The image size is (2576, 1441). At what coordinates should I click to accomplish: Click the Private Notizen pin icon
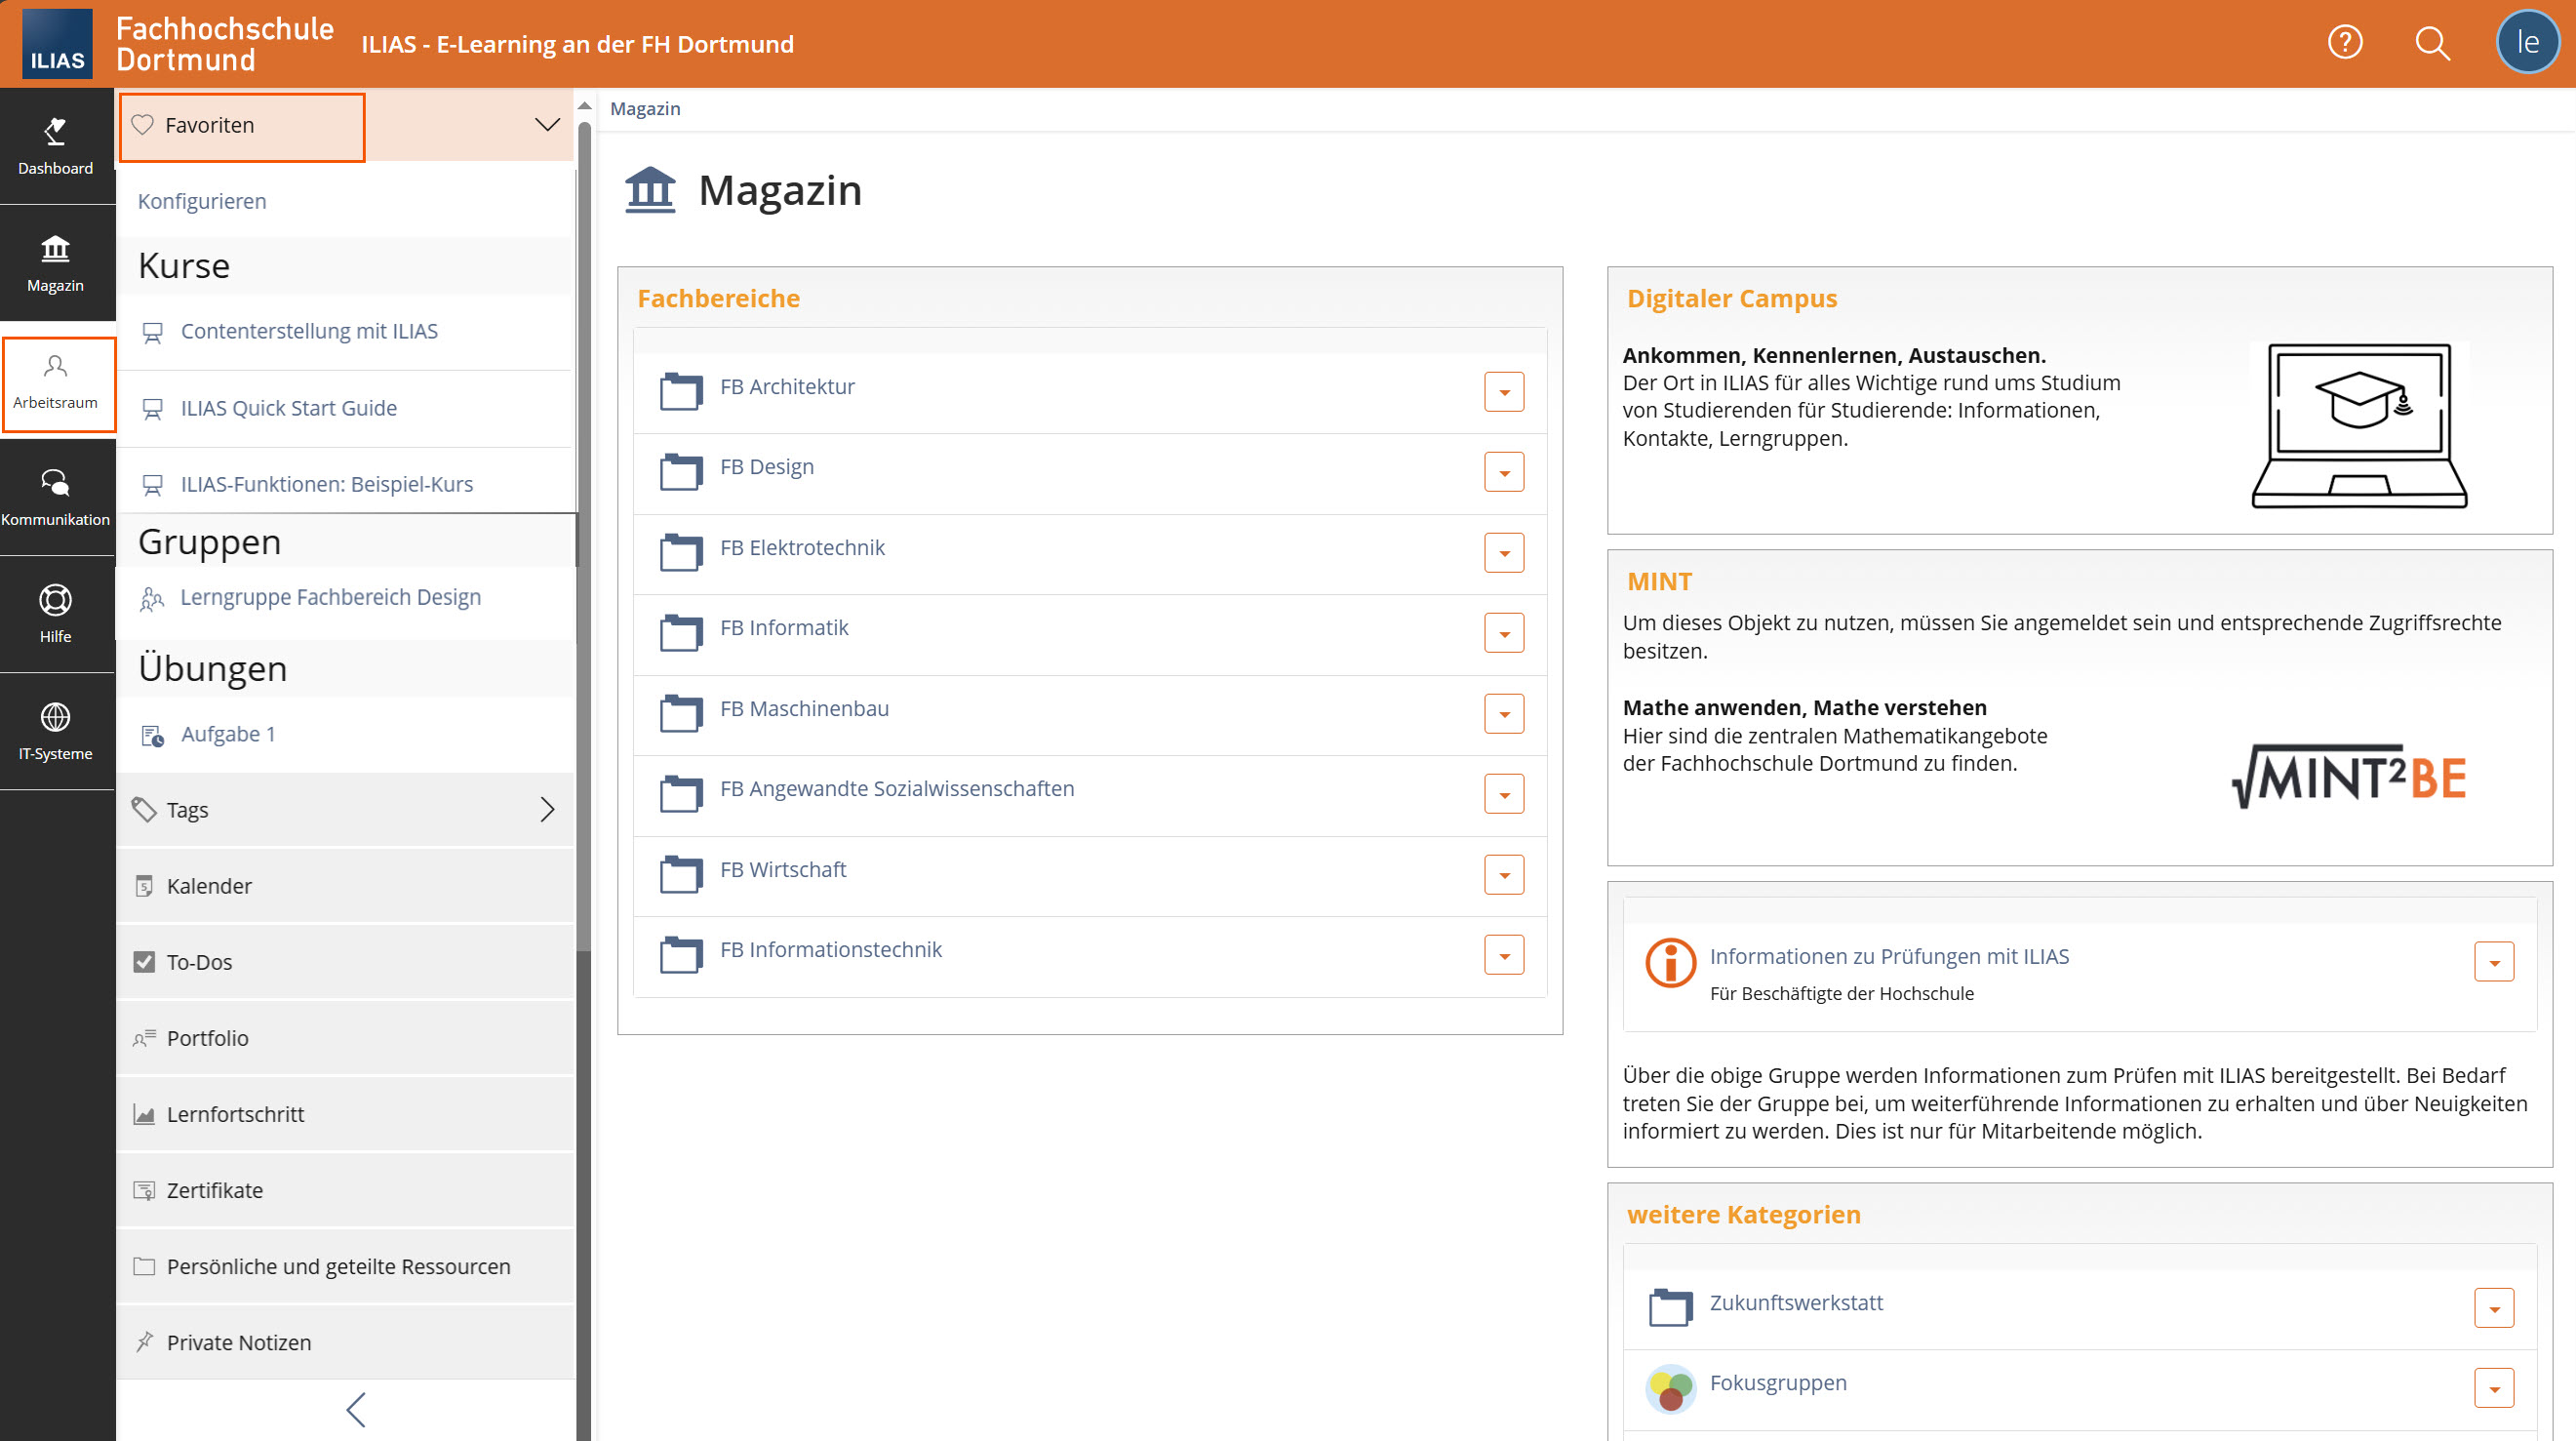145,1341
